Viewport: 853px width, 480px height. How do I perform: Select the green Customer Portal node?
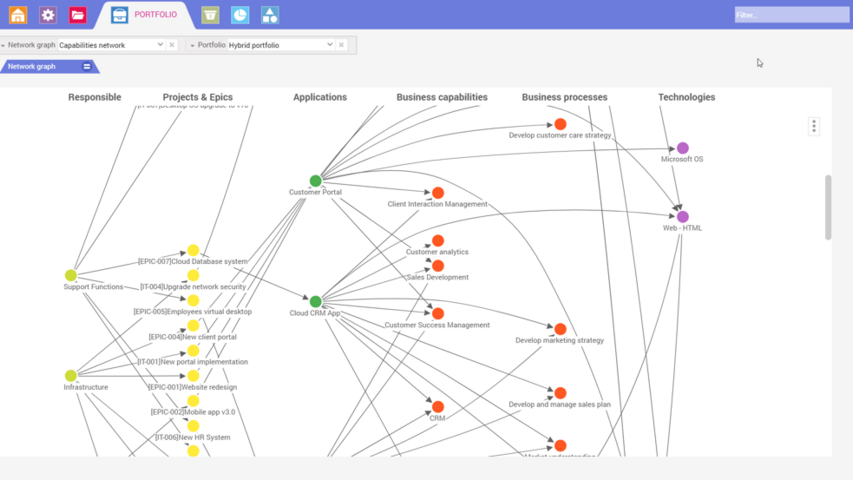click(315, 181)
